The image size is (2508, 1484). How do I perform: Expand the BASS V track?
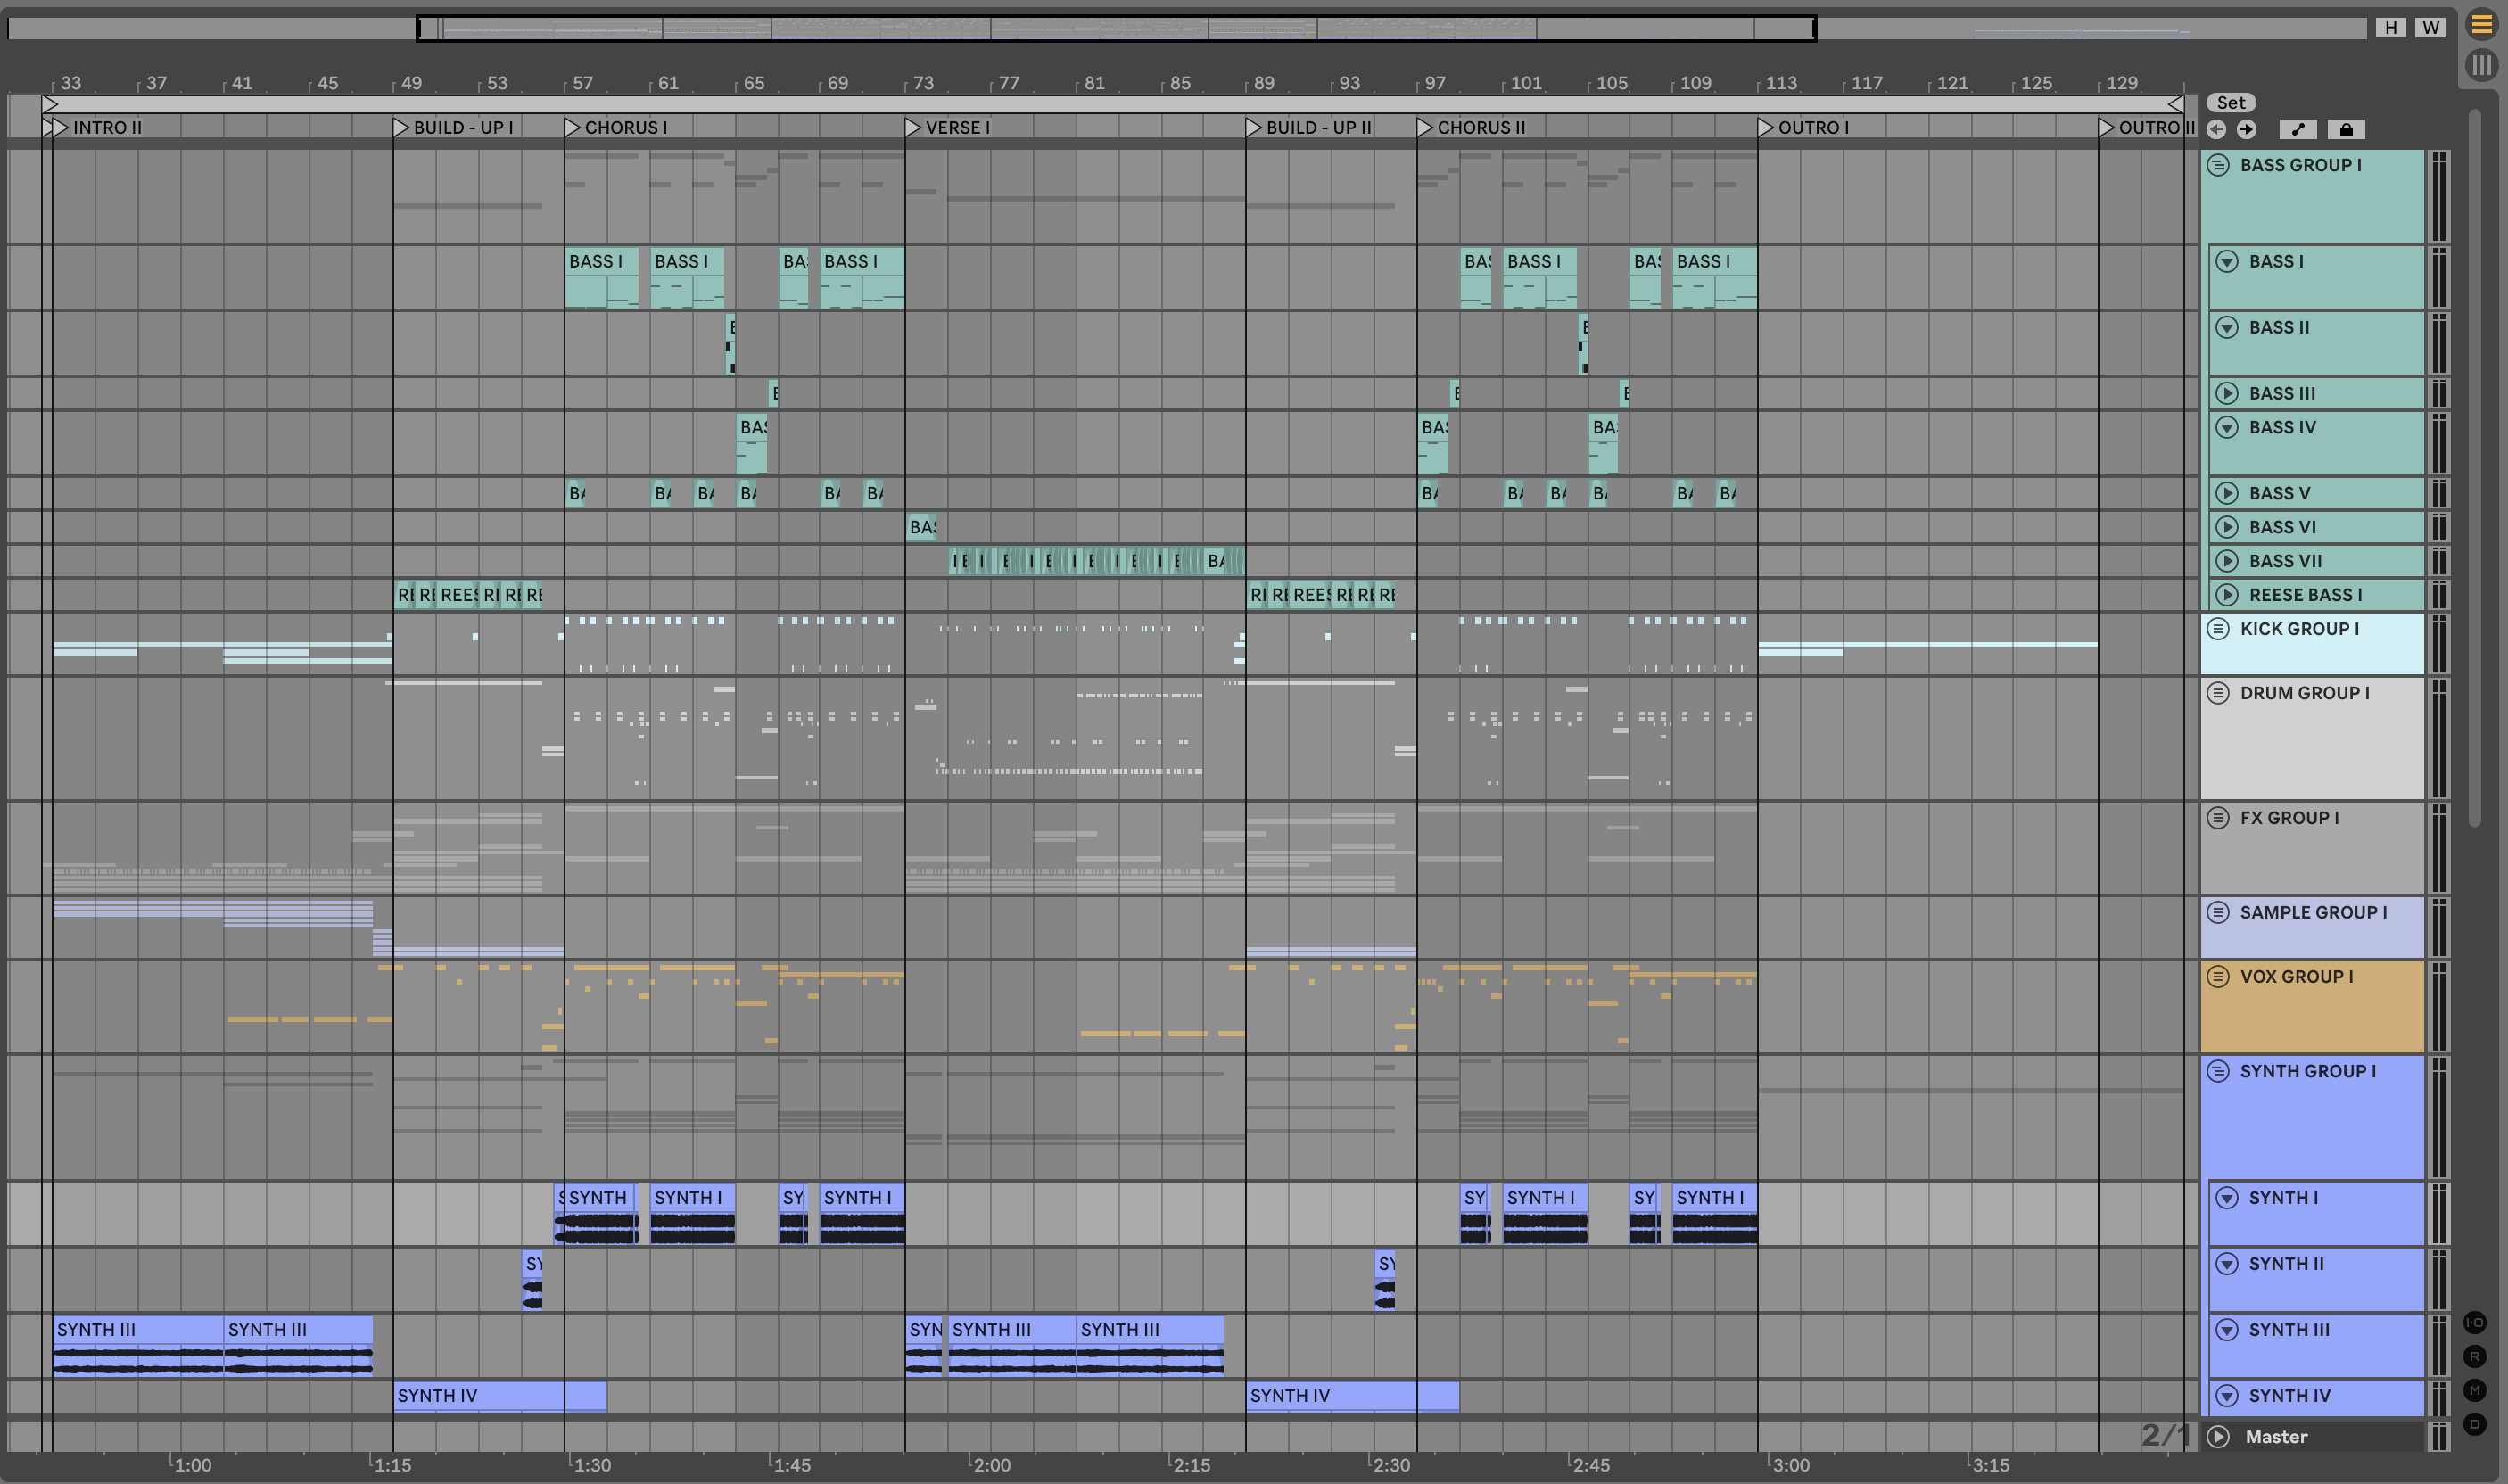2227,493
